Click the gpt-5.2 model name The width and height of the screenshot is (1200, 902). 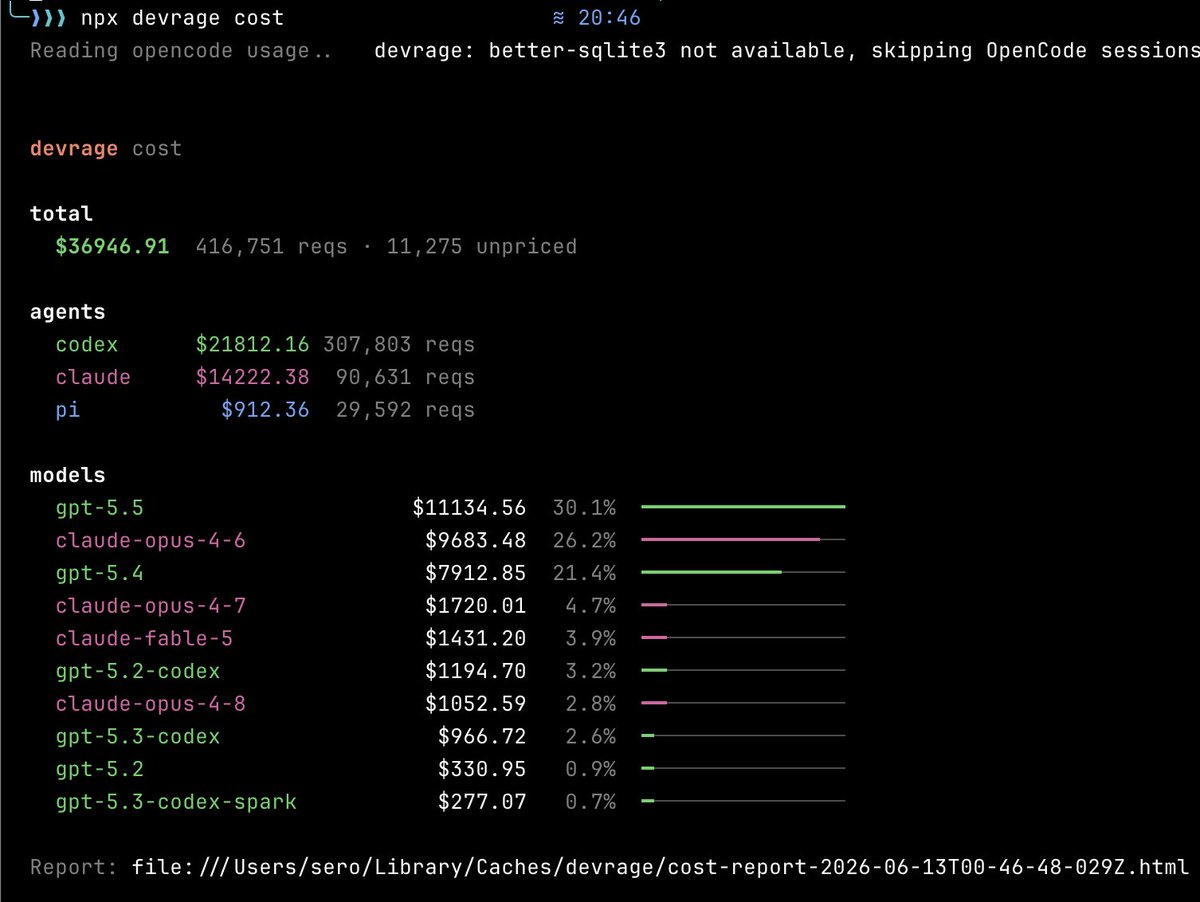tap(100, 769)
